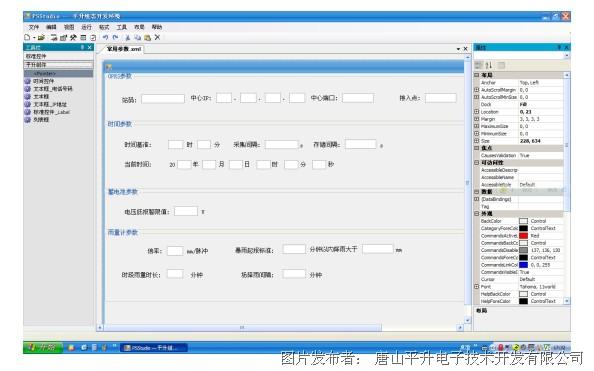Expand the Size property
The height and width of the screenshot is (371, 594).
pos(477,141)
